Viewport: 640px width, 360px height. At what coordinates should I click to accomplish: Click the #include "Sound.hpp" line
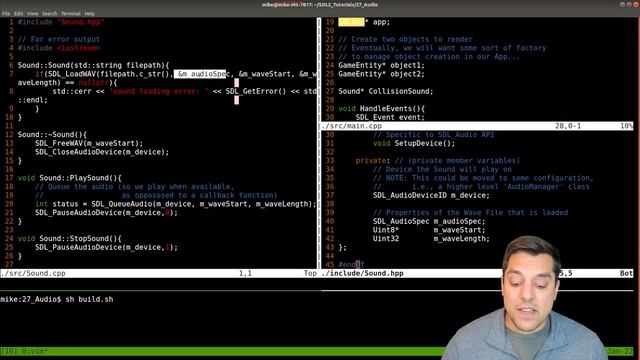click(x=61, y=22)
